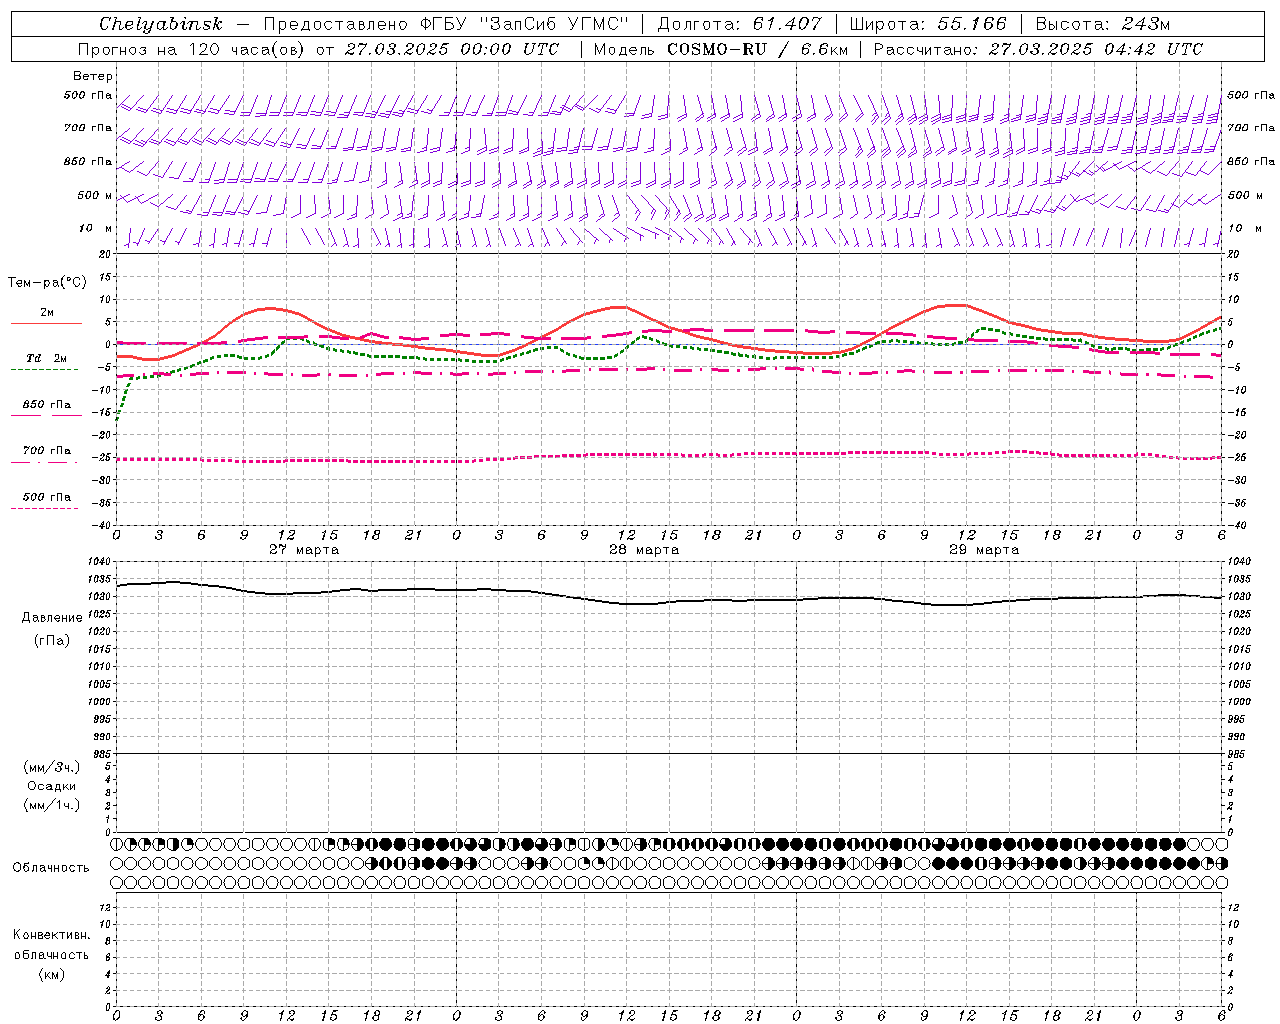Click the Долгота: 61.407 value
1280x1024 pixels.
(x=739, y=24)
